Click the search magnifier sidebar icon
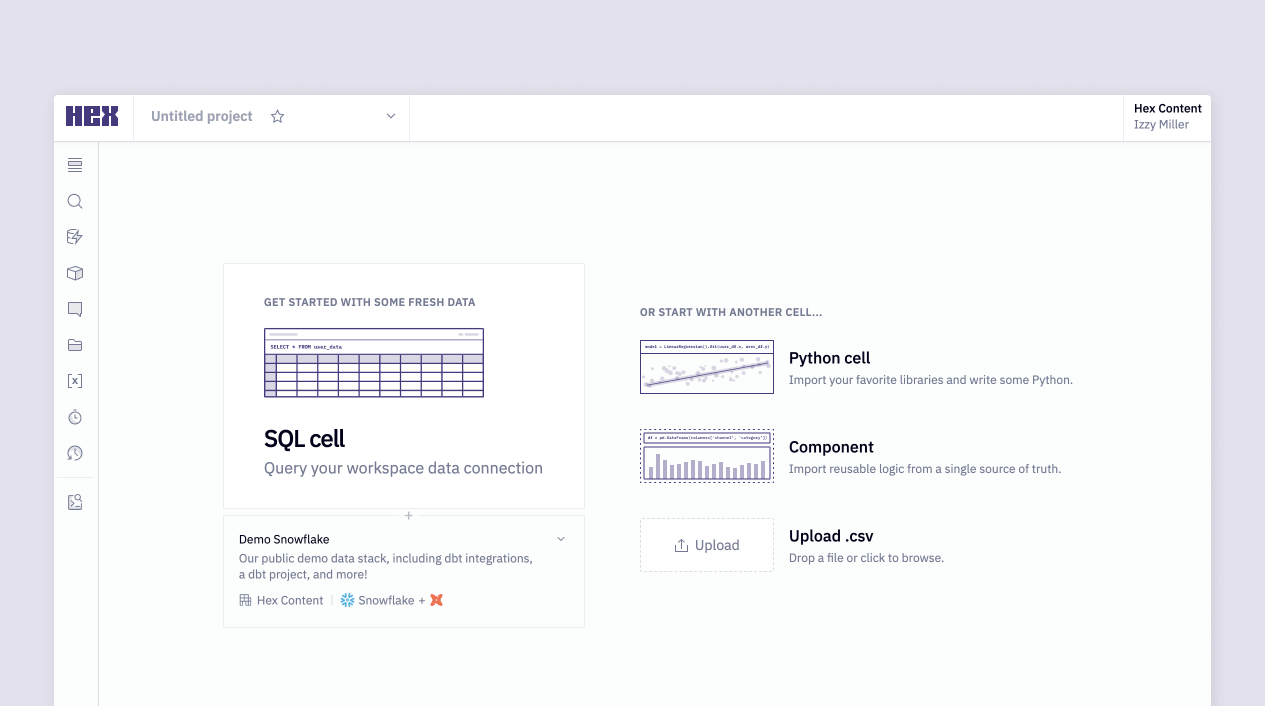 (75, 201)
